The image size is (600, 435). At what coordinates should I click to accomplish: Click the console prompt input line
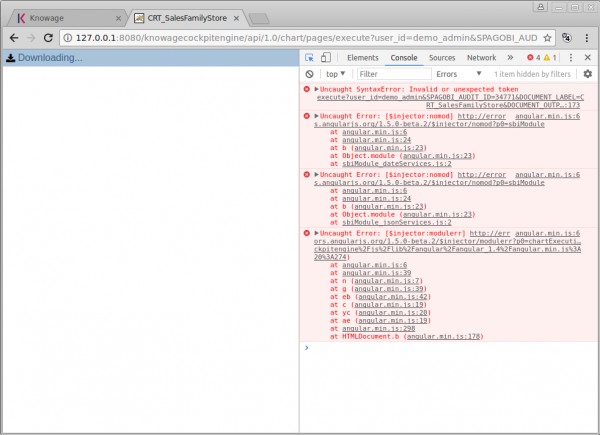[450, 348]
